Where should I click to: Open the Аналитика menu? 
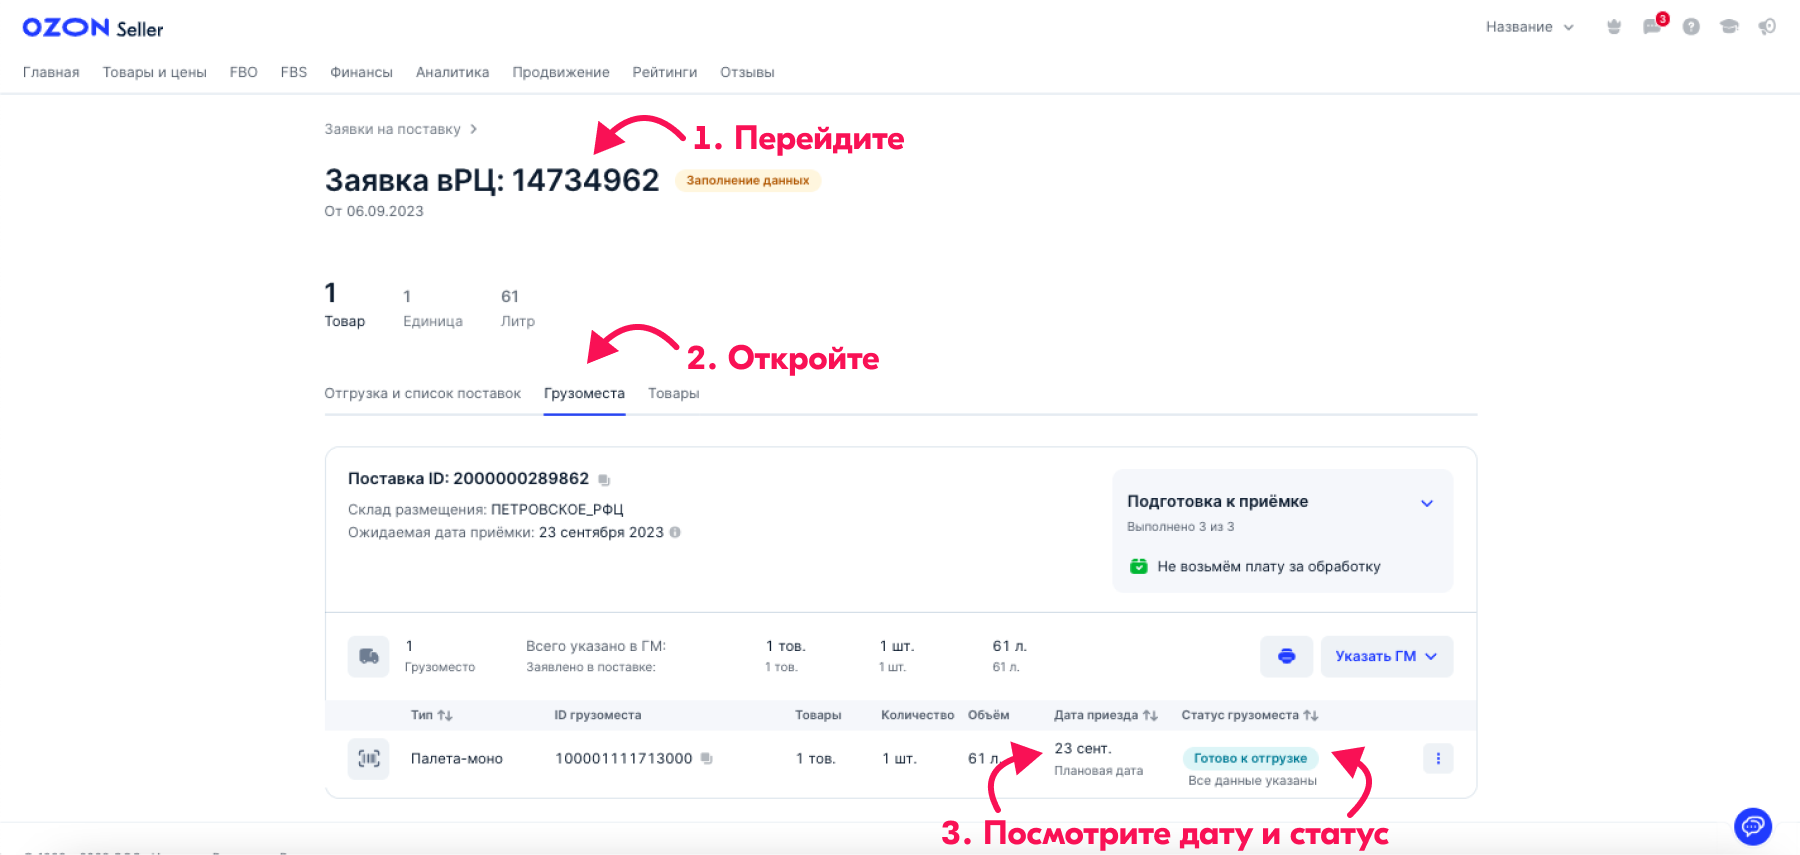pos(452,72)
